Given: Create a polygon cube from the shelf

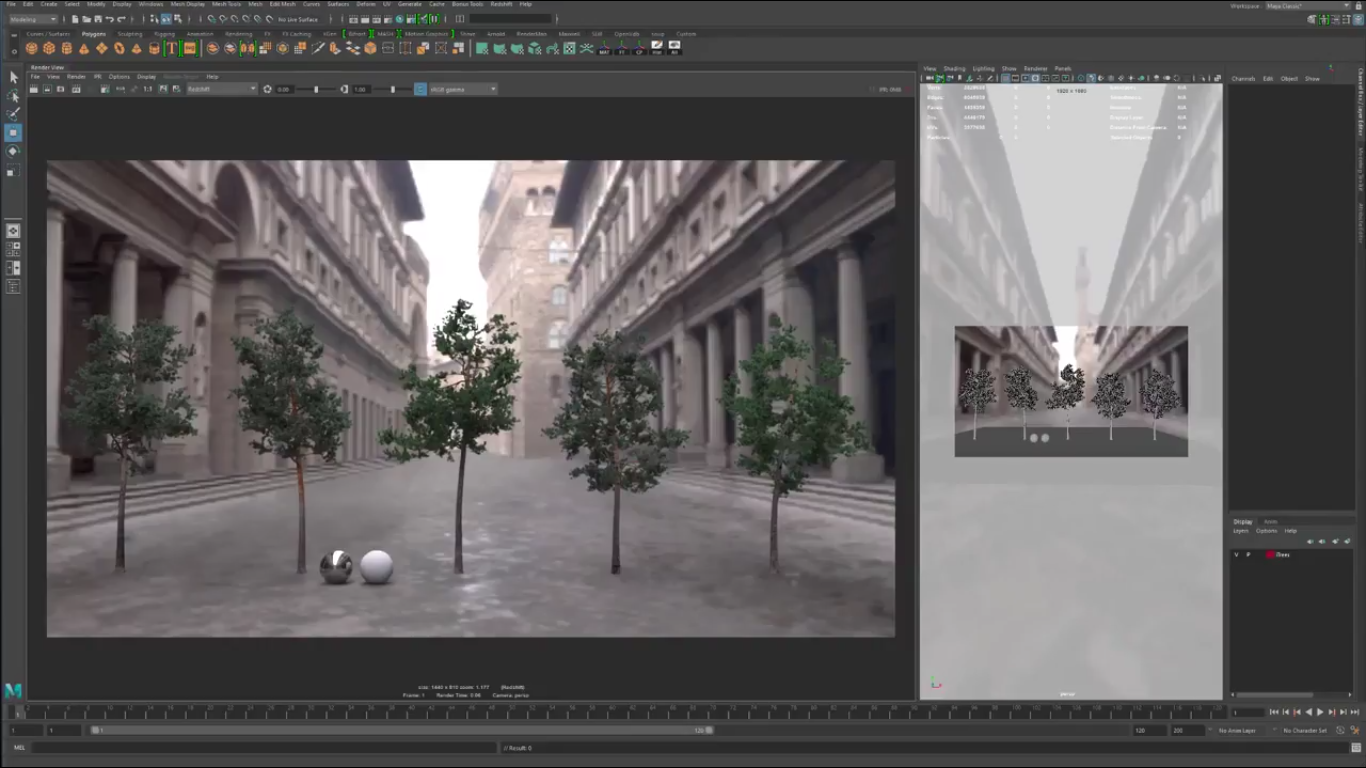Looking at the screenshot, I should (x=49, y=48).
